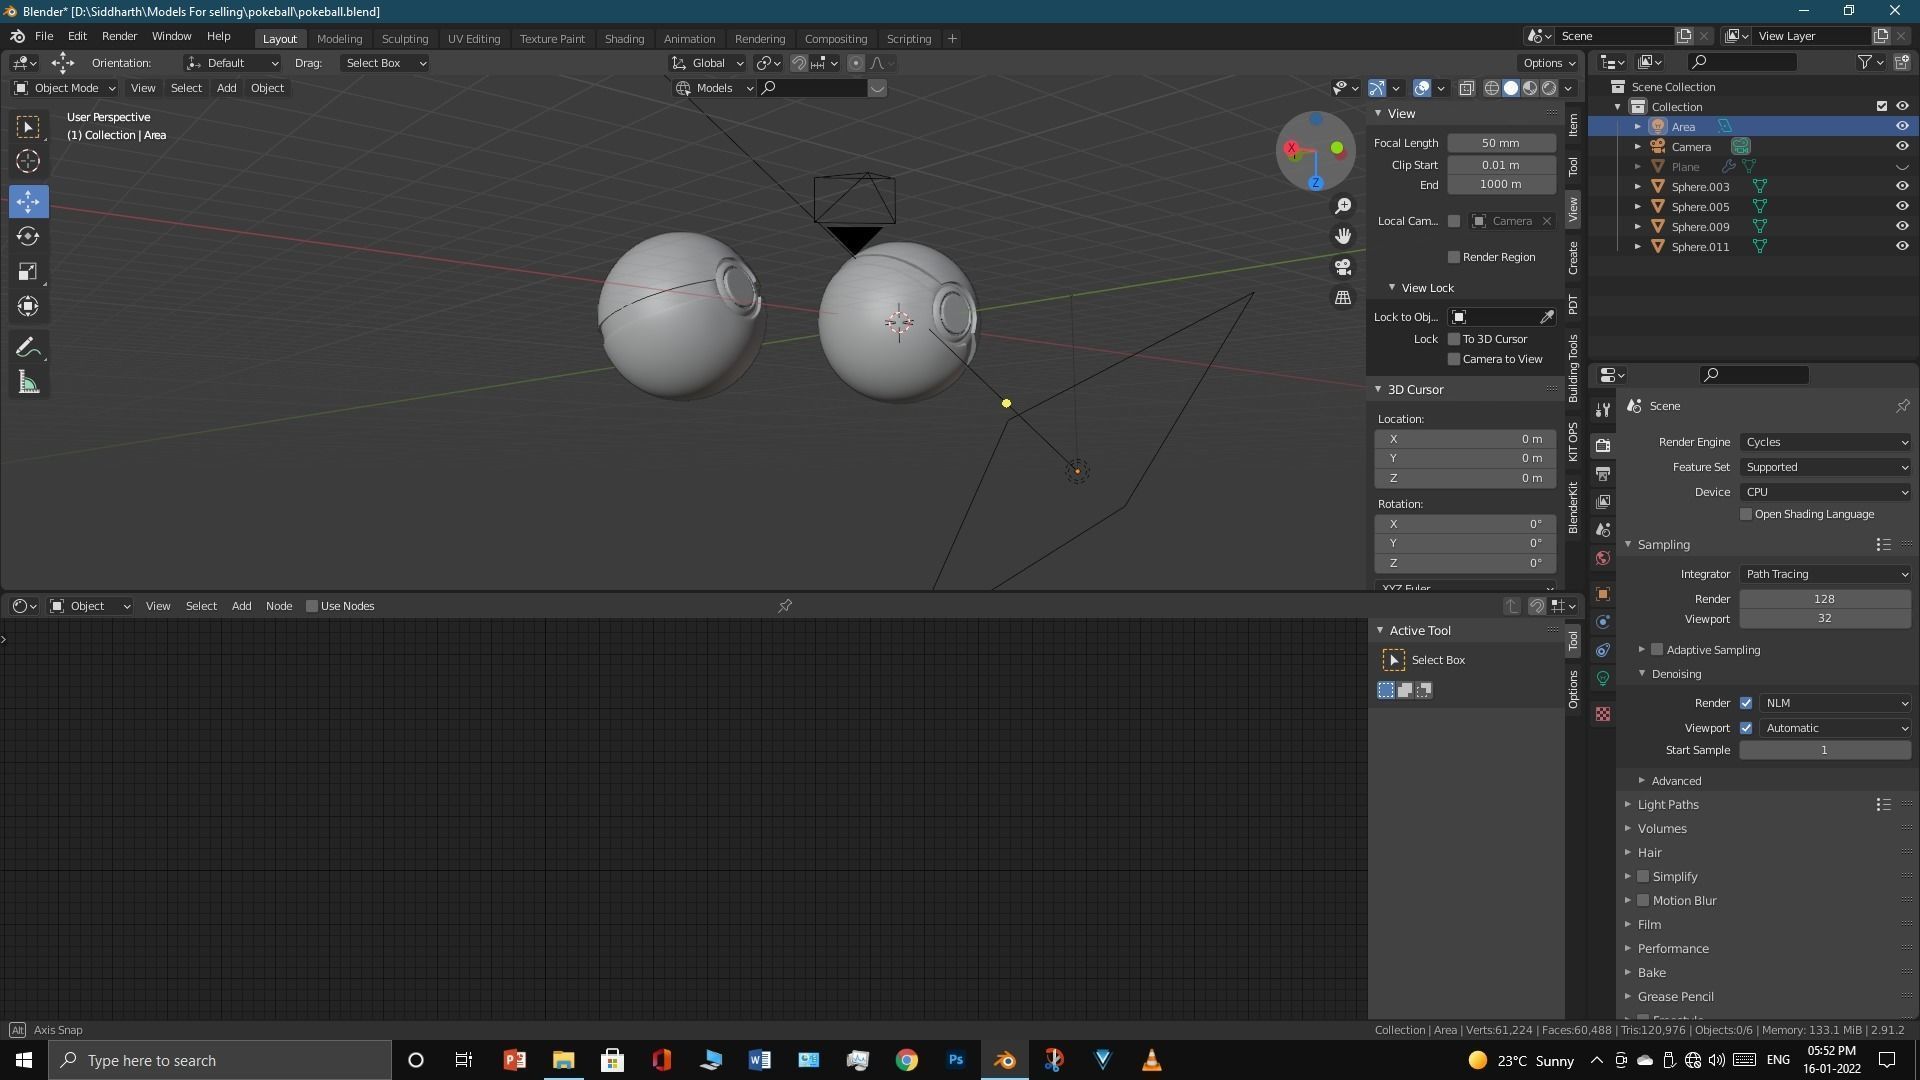The image size is (1920, 1080).
Task: Switch to wireframe viewport shading
Action: pyautogui.click(x=1491, y=88)
